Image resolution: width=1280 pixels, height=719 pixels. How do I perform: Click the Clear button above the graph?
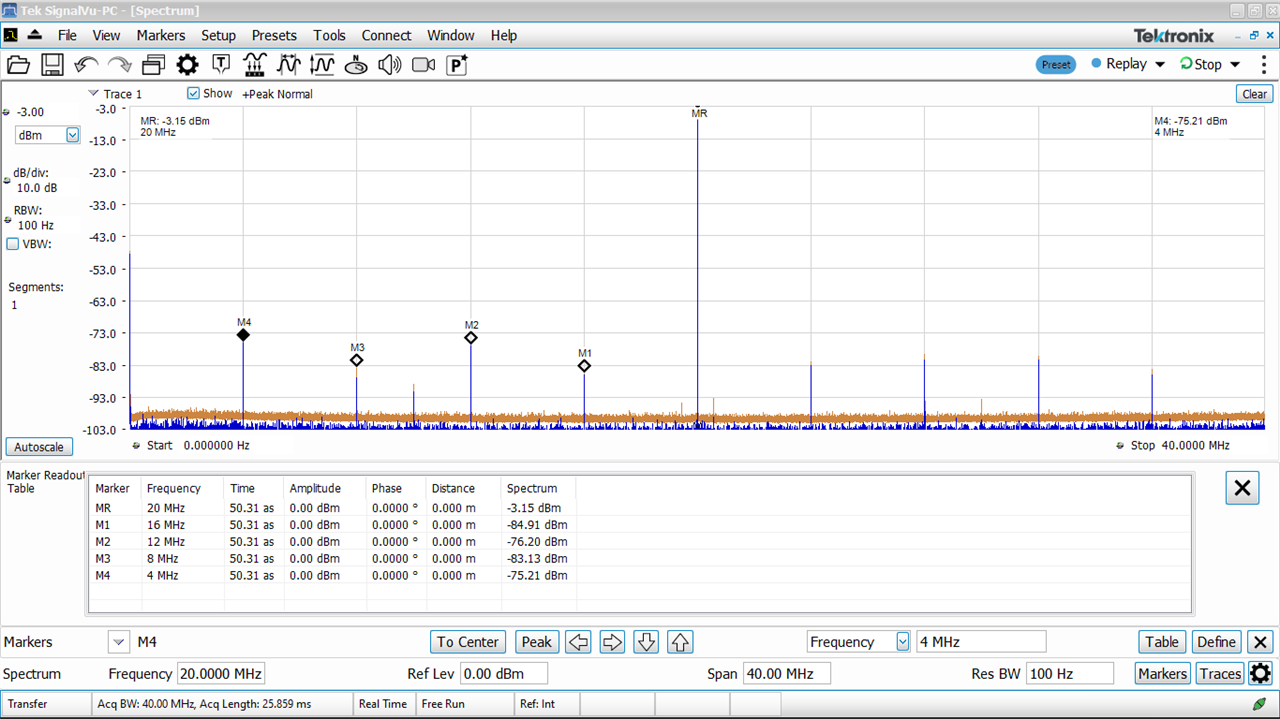point(1254,94)
